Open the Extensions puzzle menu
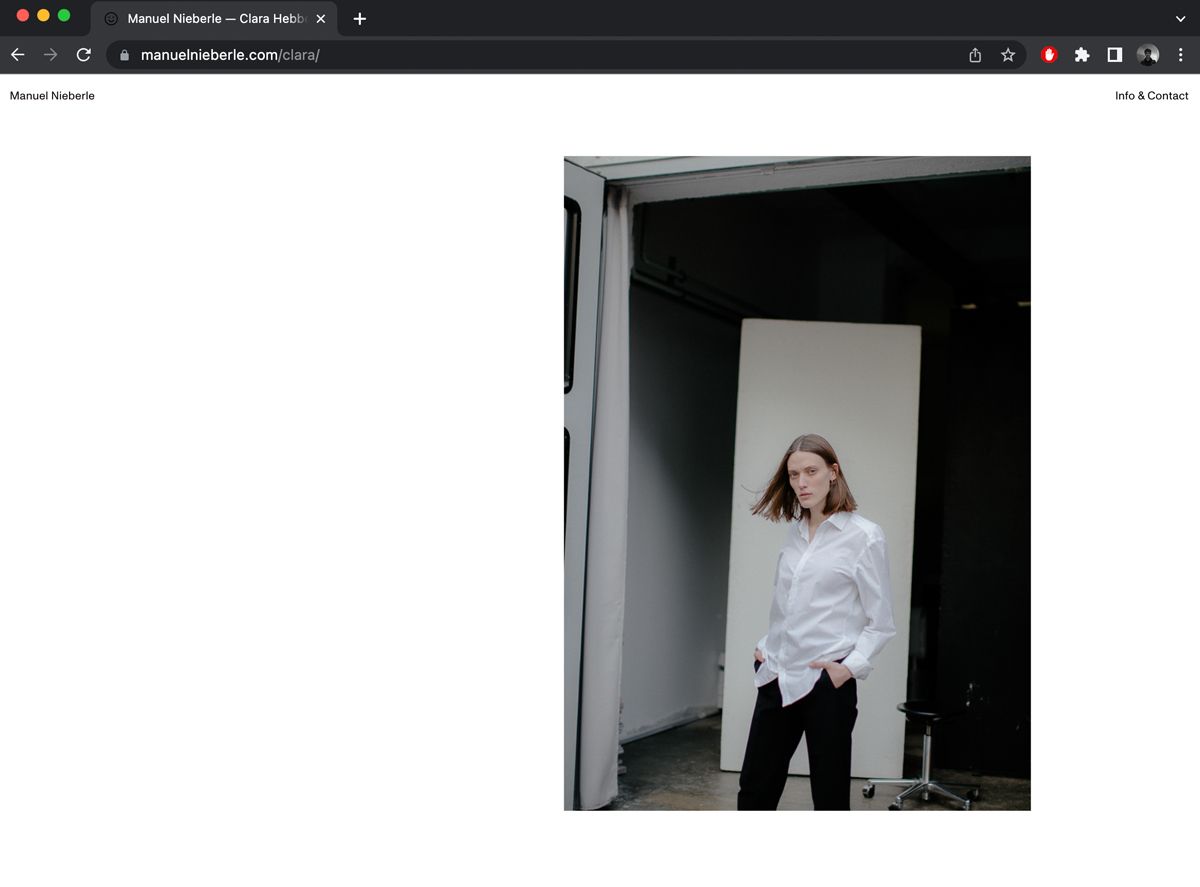Viewport: 1200px width, 887px height. (1082, 55)
